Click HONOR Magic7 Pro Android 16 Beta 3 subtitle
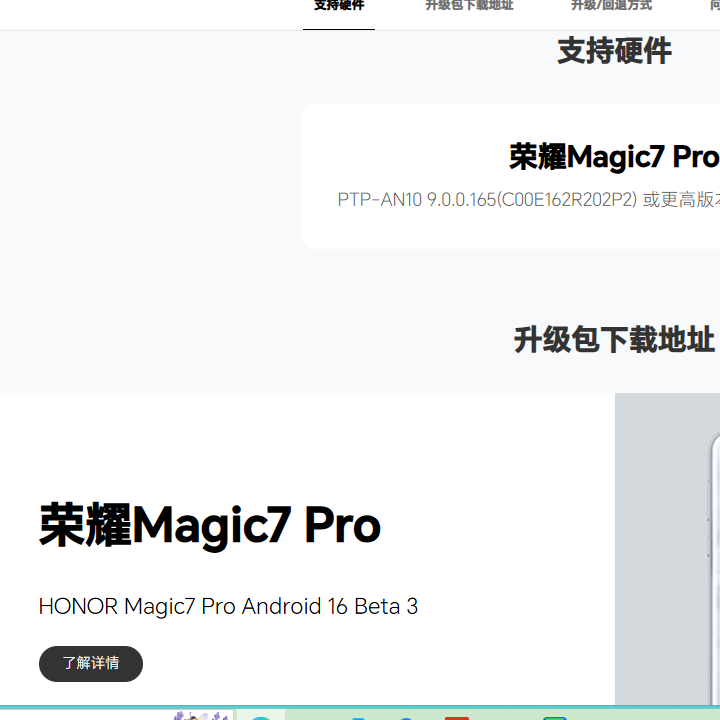 tap(228, 606)
